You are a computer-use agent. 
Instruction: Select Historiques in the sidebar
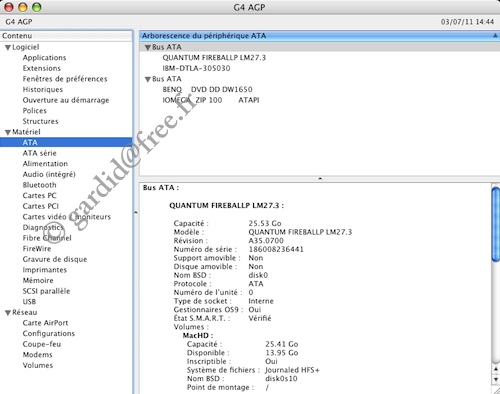click(x=43, y=89)
